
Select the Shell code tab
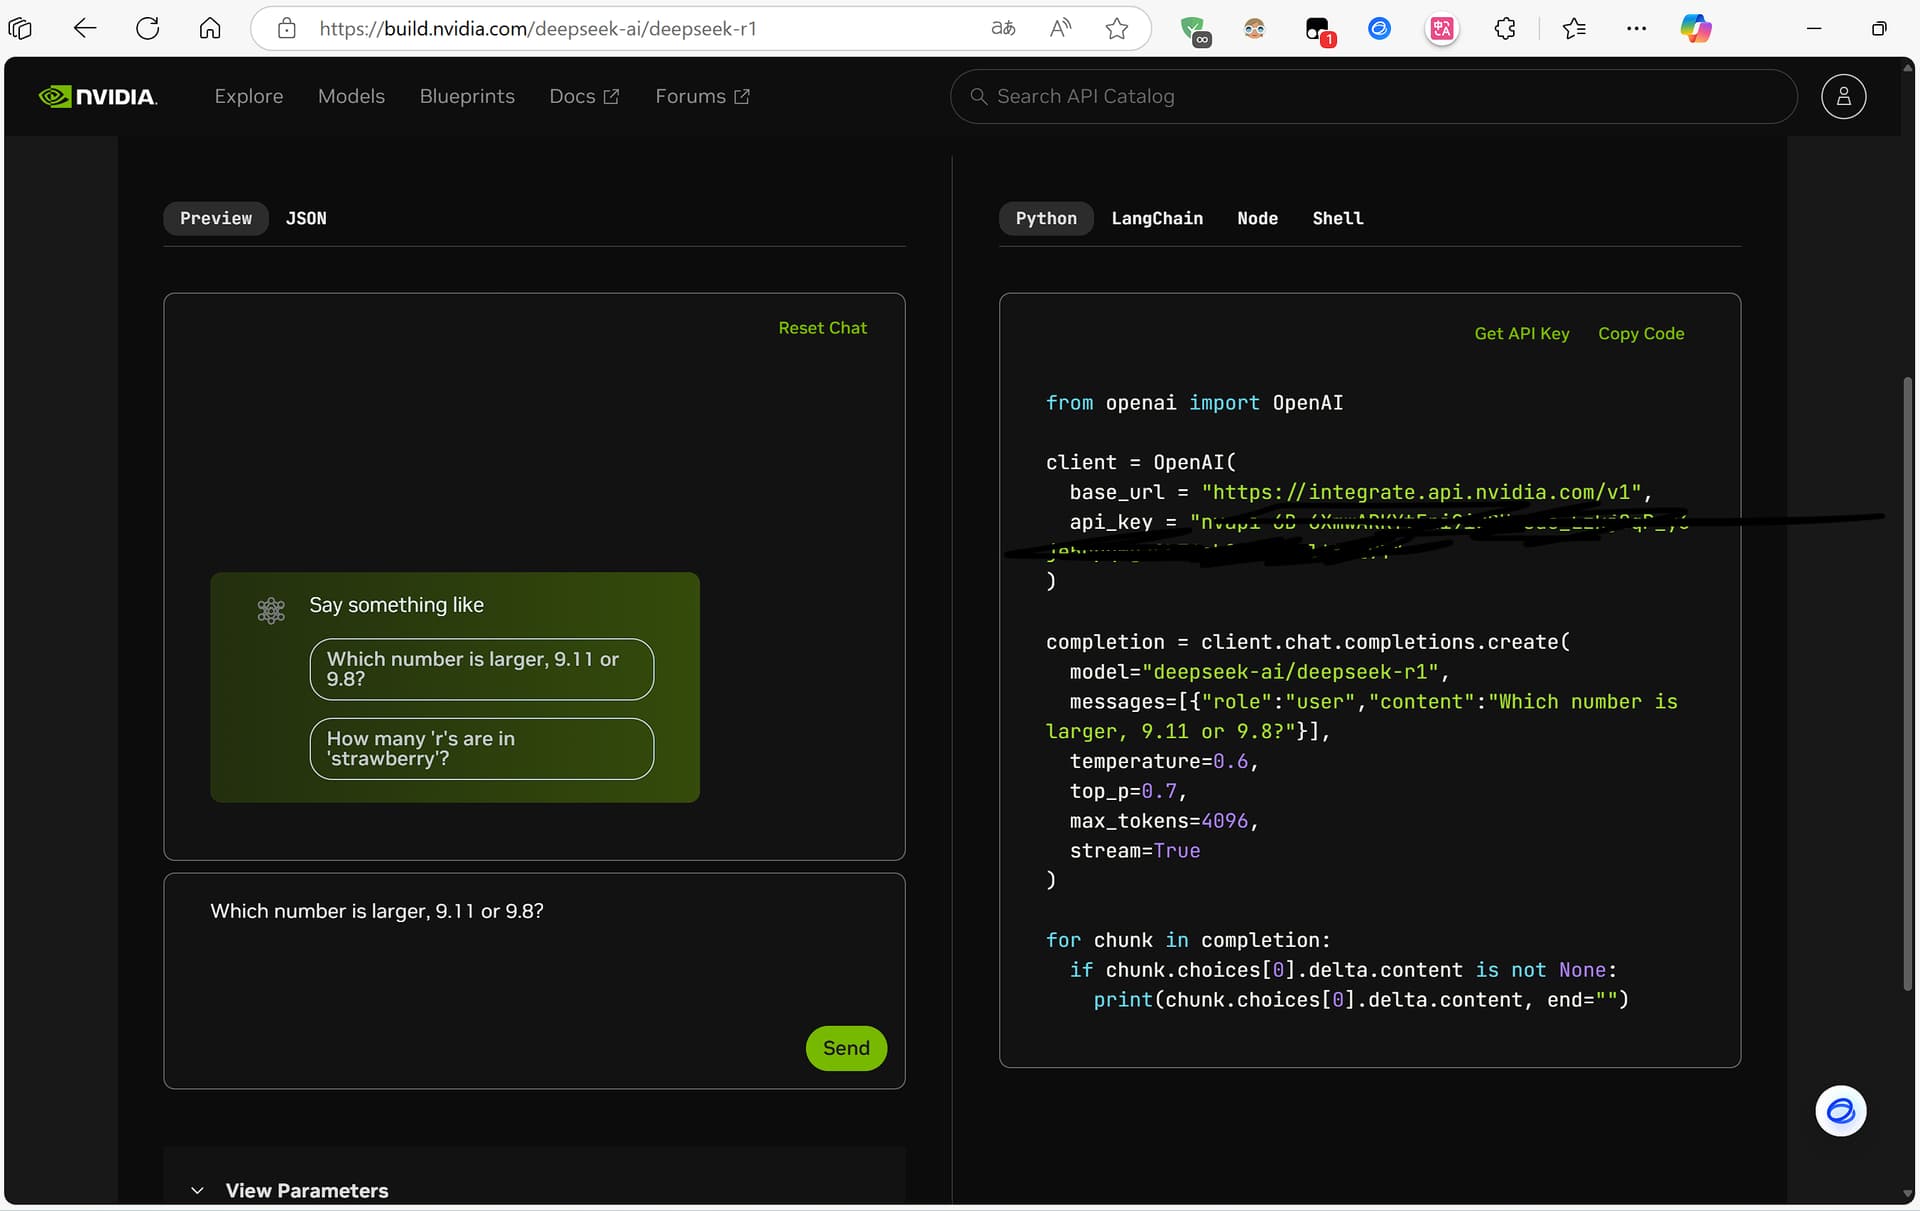coord(1338,218)
